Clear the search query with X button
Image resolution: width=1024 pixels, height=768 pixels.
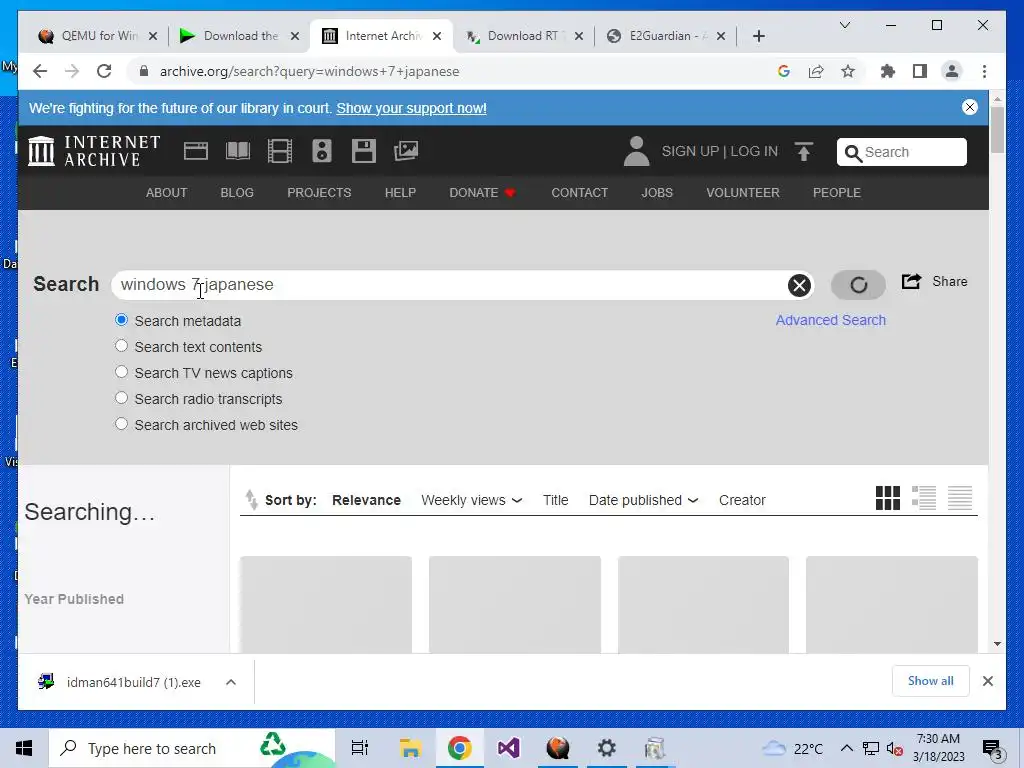coord(799,285)
